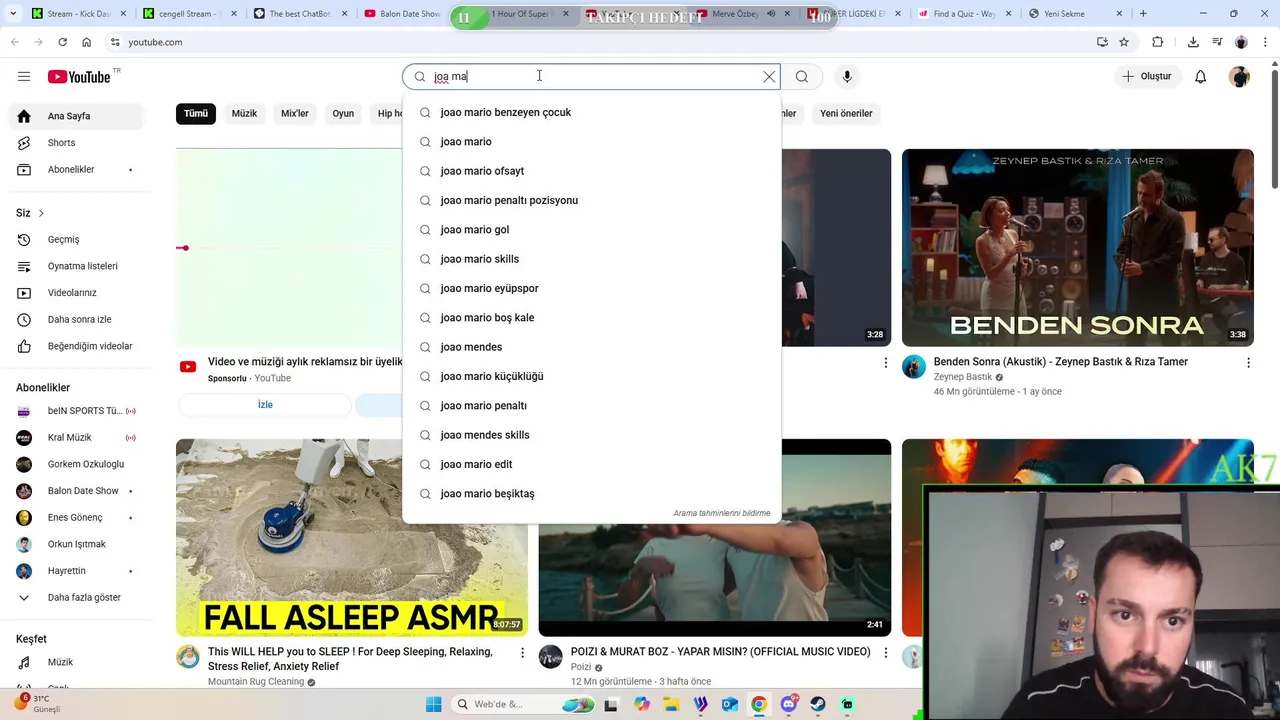This screenshot has height=720, width=1280.
Task: Pick the 'joao mario boş kale' suggestion
Action: [x=591, y=318]
